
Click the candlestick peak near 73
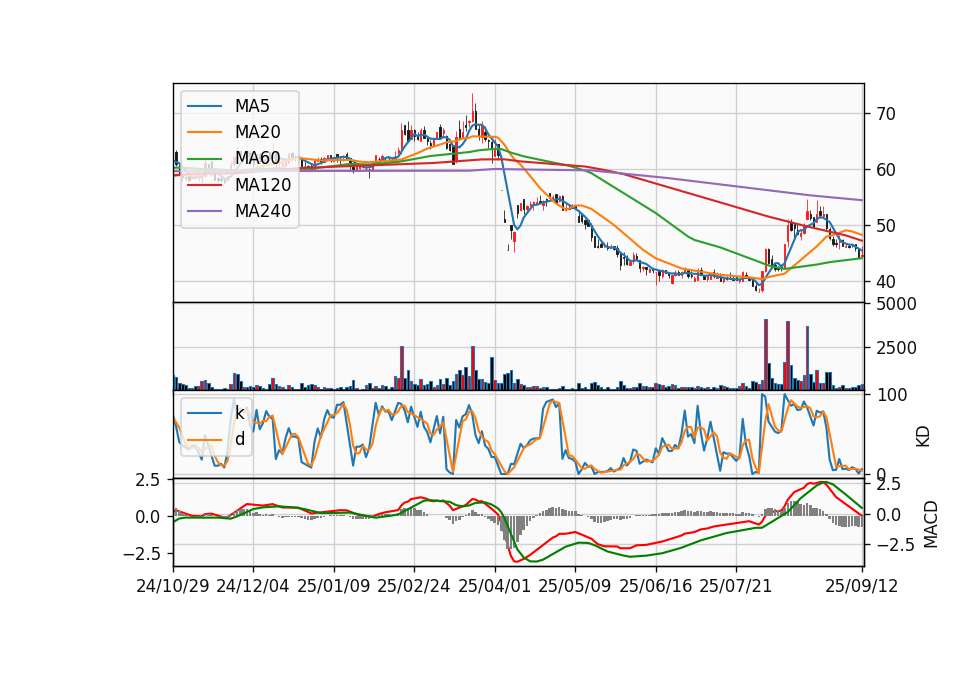[x=473, y=110]
